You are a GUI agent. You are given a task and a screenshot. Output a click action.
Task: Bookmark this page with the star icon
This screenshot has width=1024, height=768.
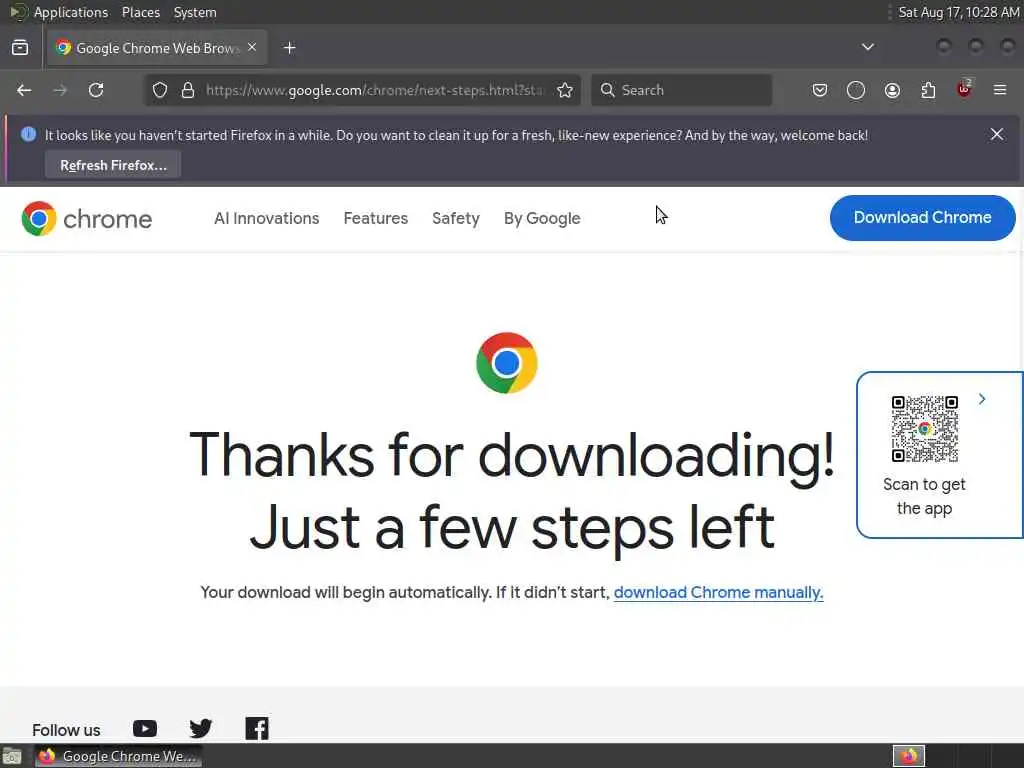[x=565, y=90]
